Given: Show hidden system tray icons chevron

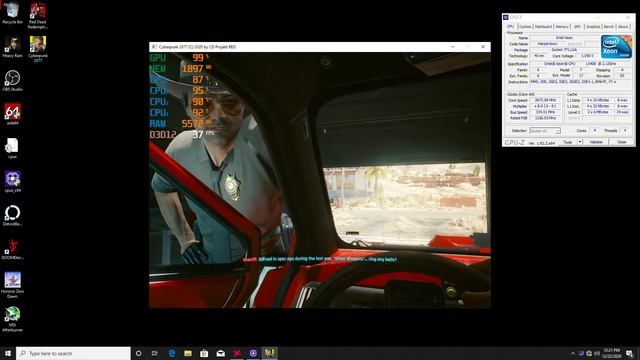Looking at the screenshot, I should 573,353.
